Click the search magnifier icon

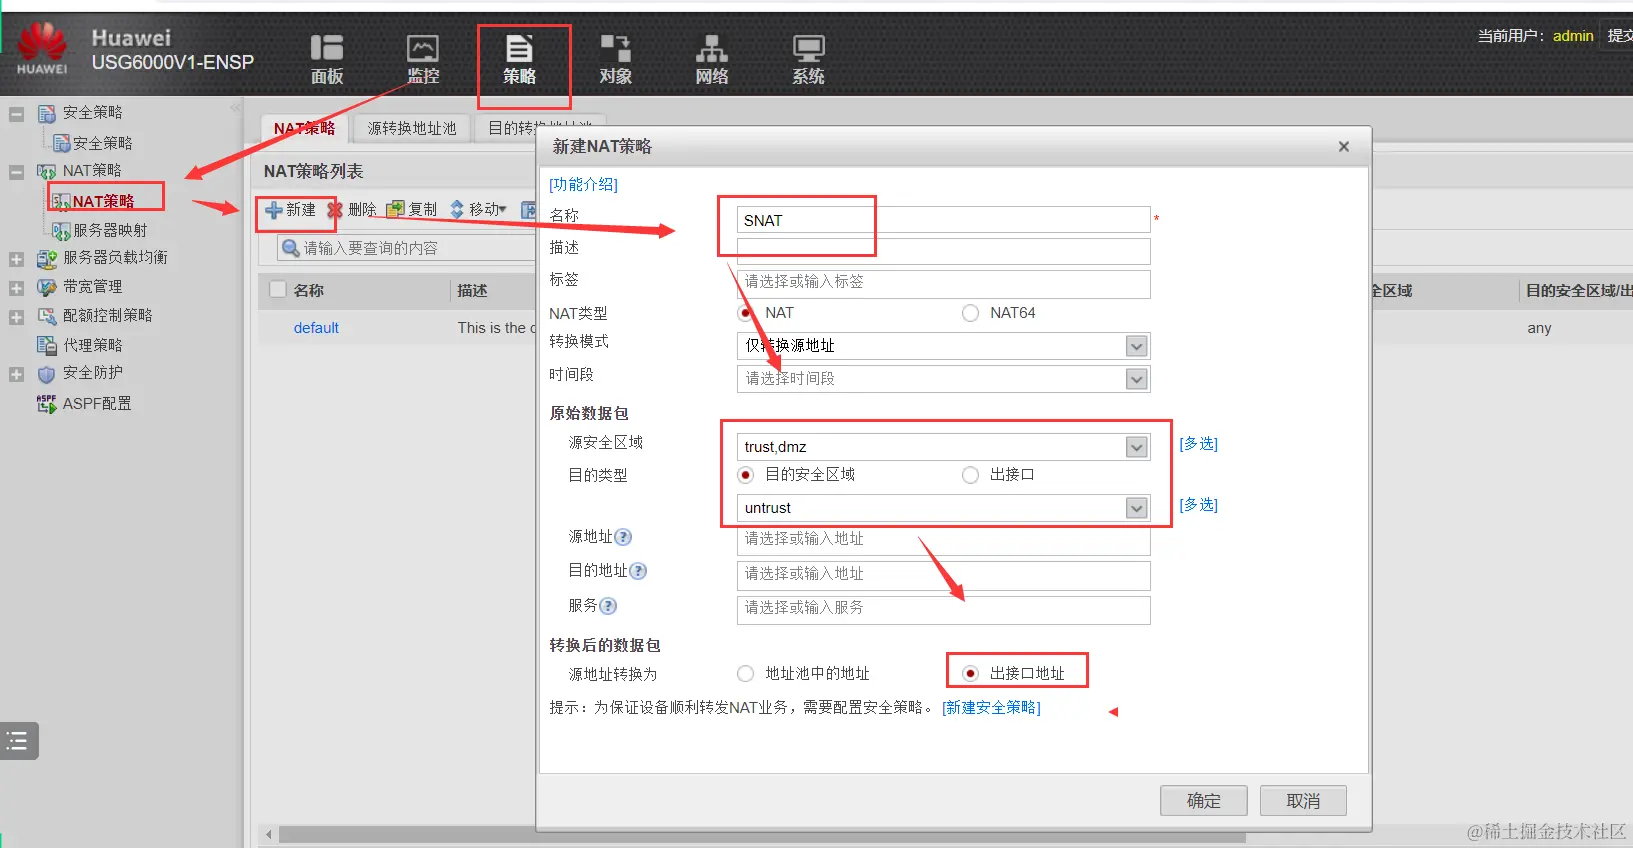[291, 248]
